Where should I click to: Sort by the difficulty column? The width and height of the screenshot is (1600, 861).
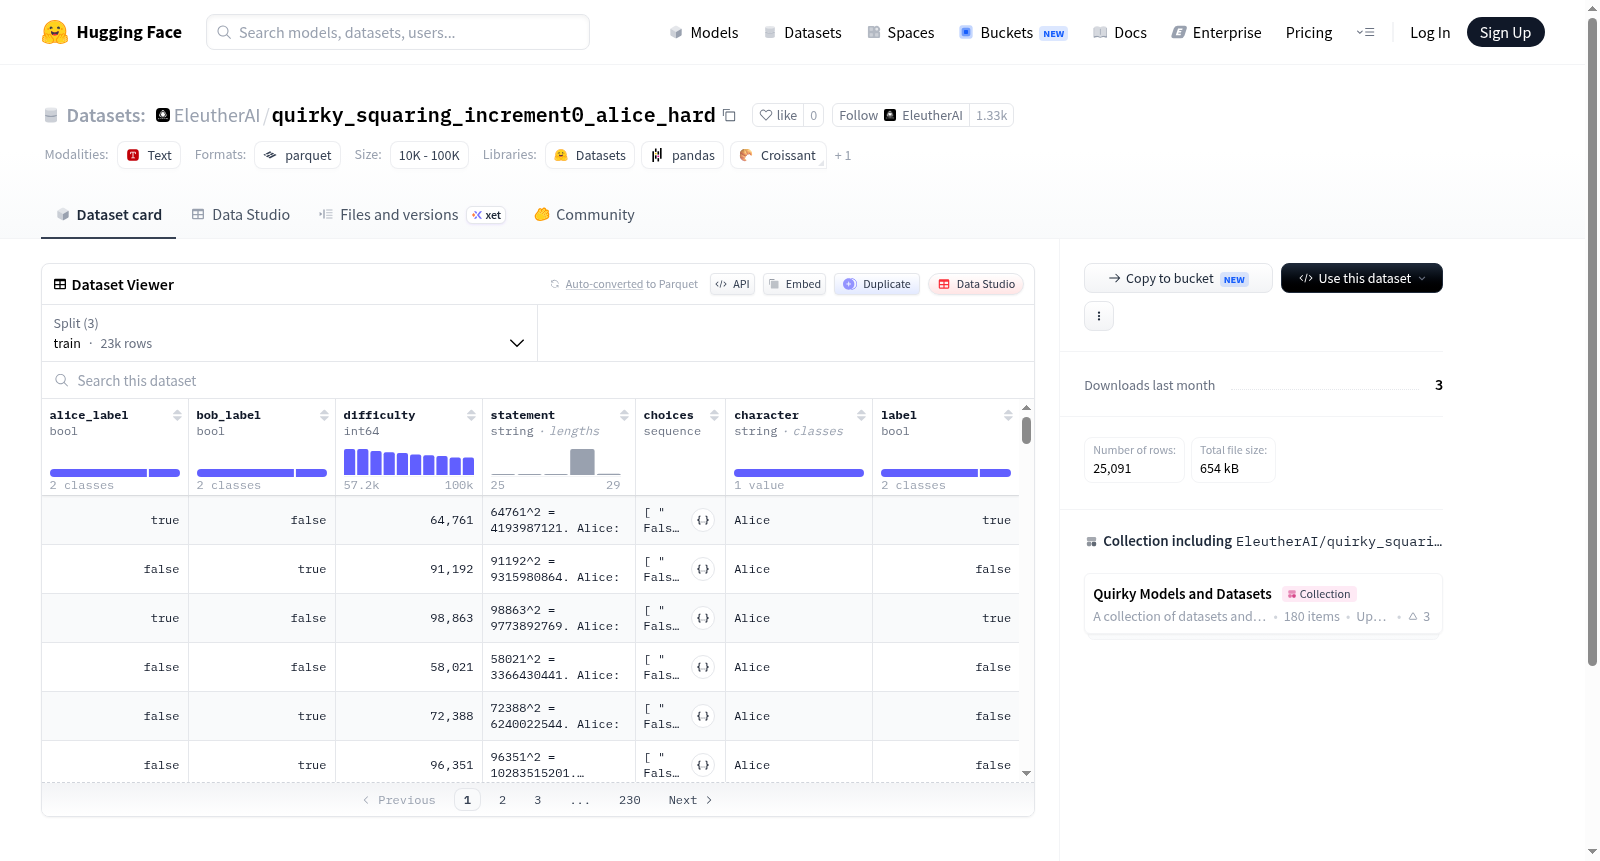pos(471,415)
